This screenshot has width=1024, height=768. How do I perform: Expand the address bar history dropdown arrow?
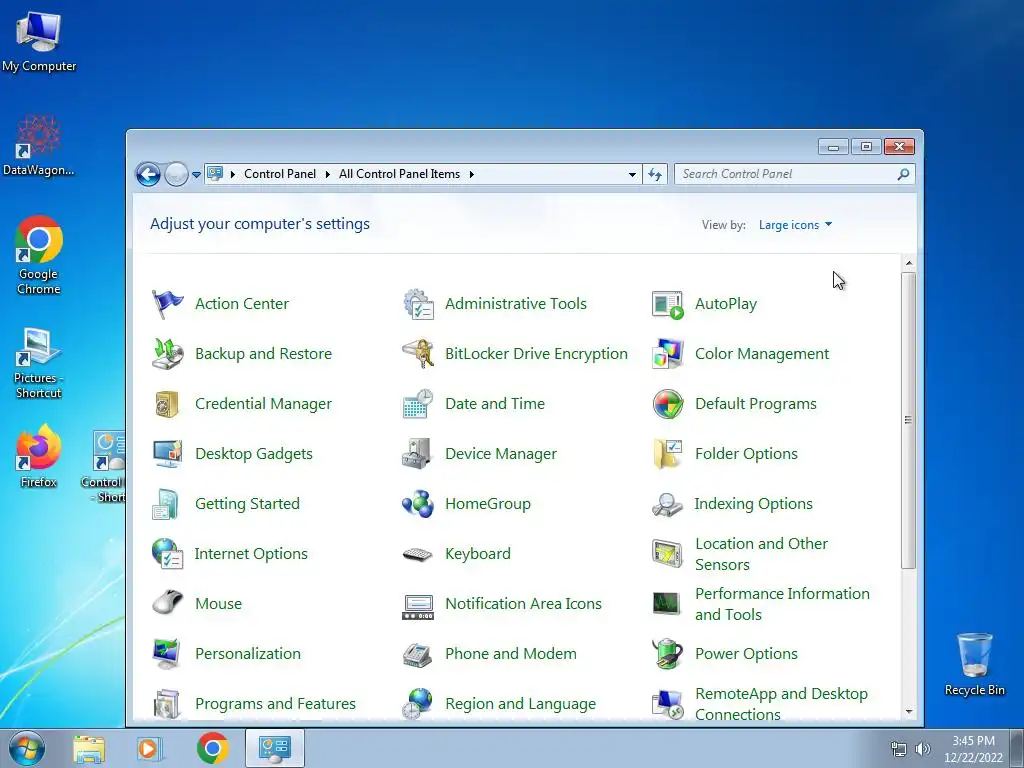[x=632, y=174]
